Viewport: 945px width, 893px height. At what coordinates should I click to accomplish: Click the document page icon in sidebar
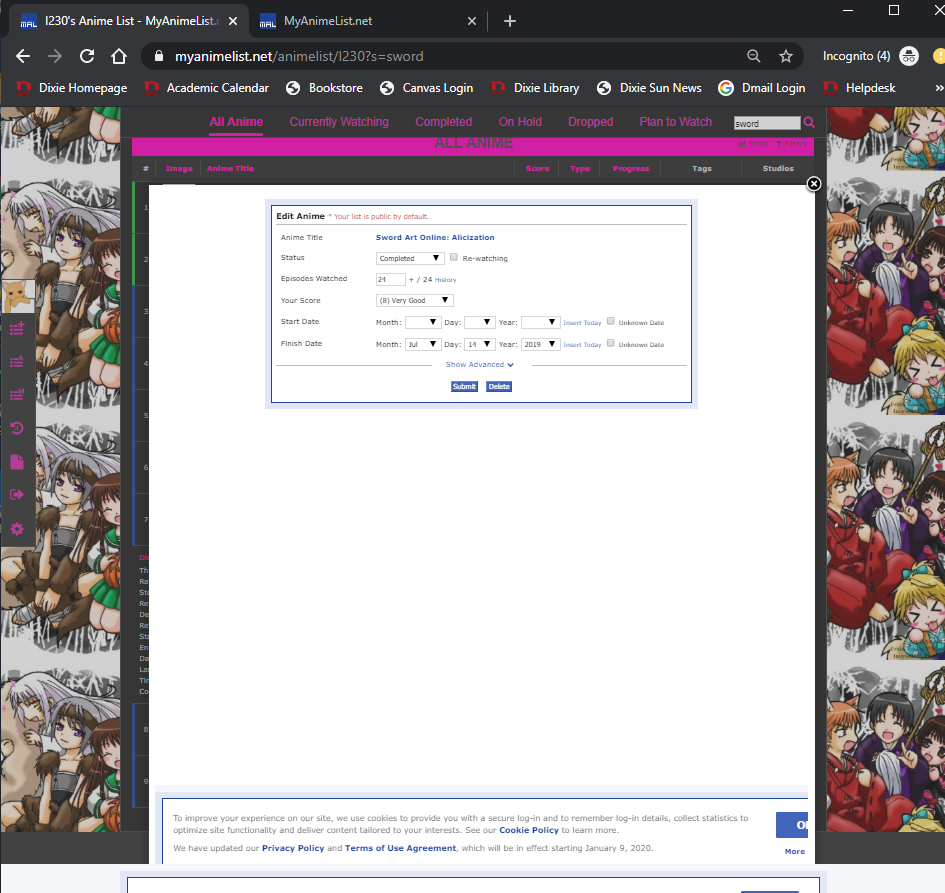click(x=17, y=462)
